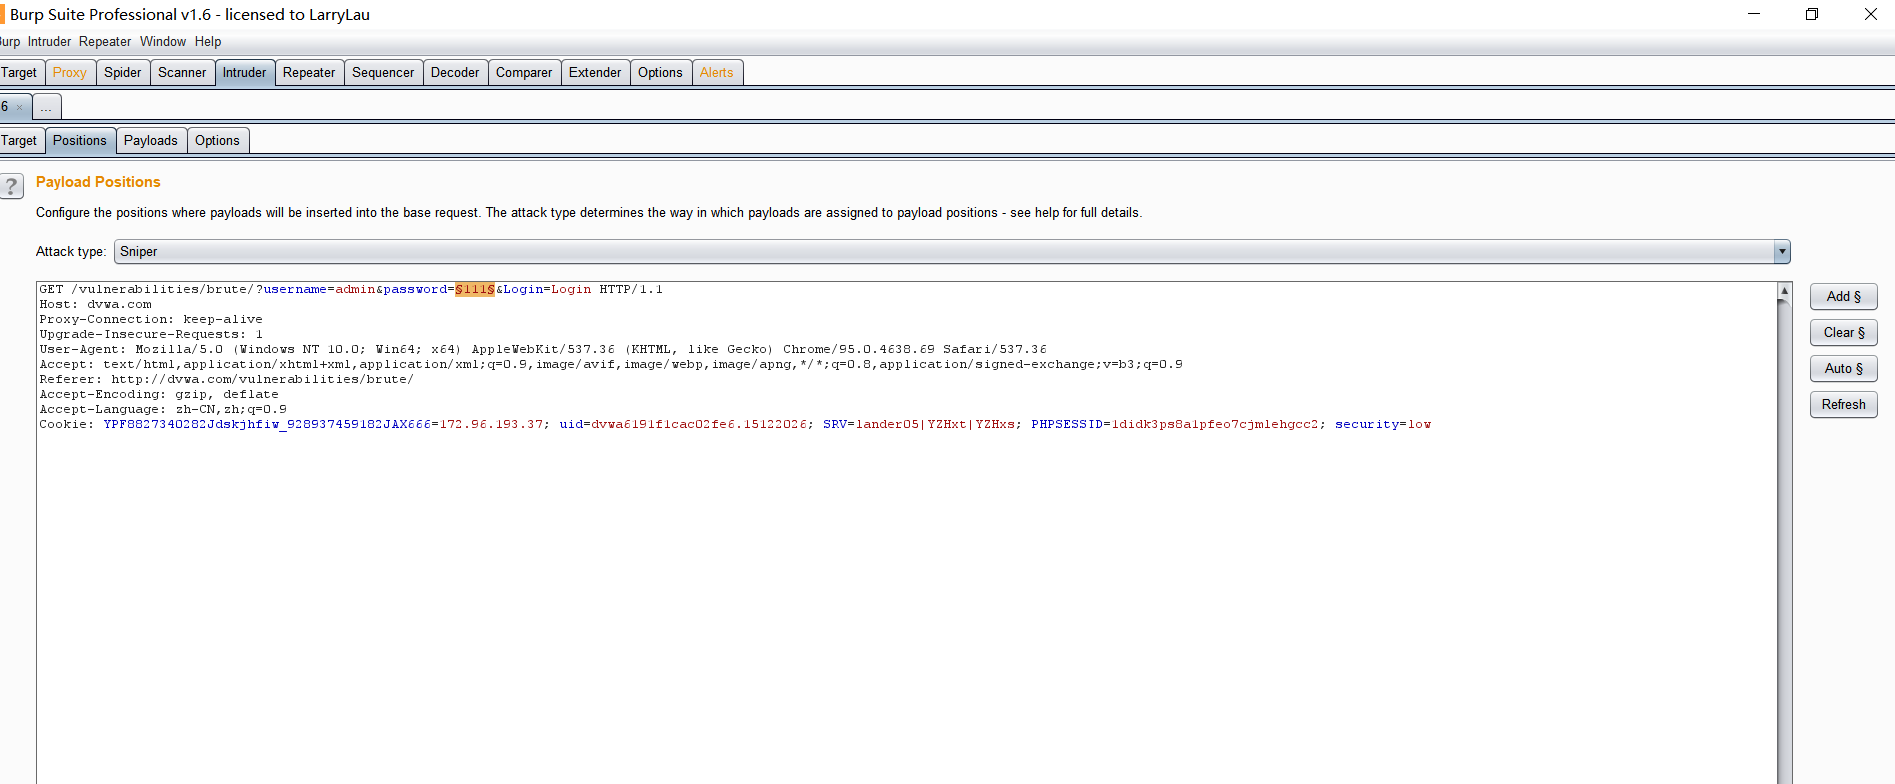The height and width of the screenshot is (784, 1895).
Task: Click the Host: dvwa.com header line
Action: pyautogui.click(x=96, y=304)
